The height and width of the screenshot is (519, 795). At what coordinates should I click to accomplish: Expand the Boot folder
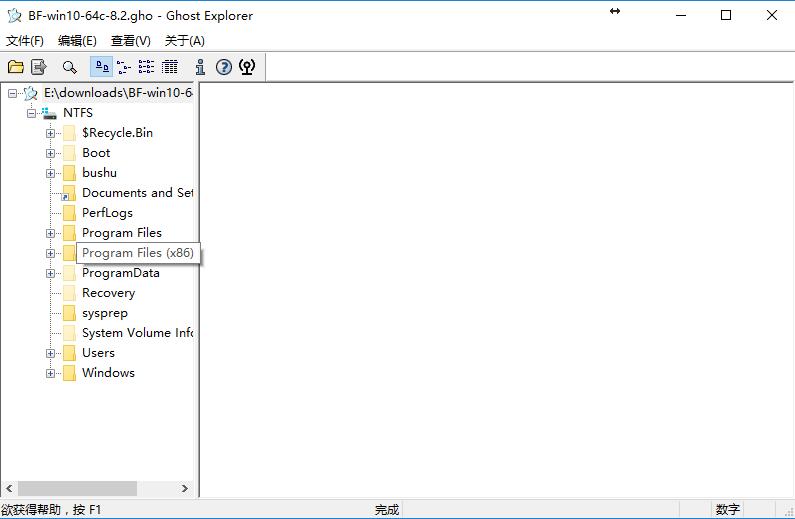click(50, 153)
